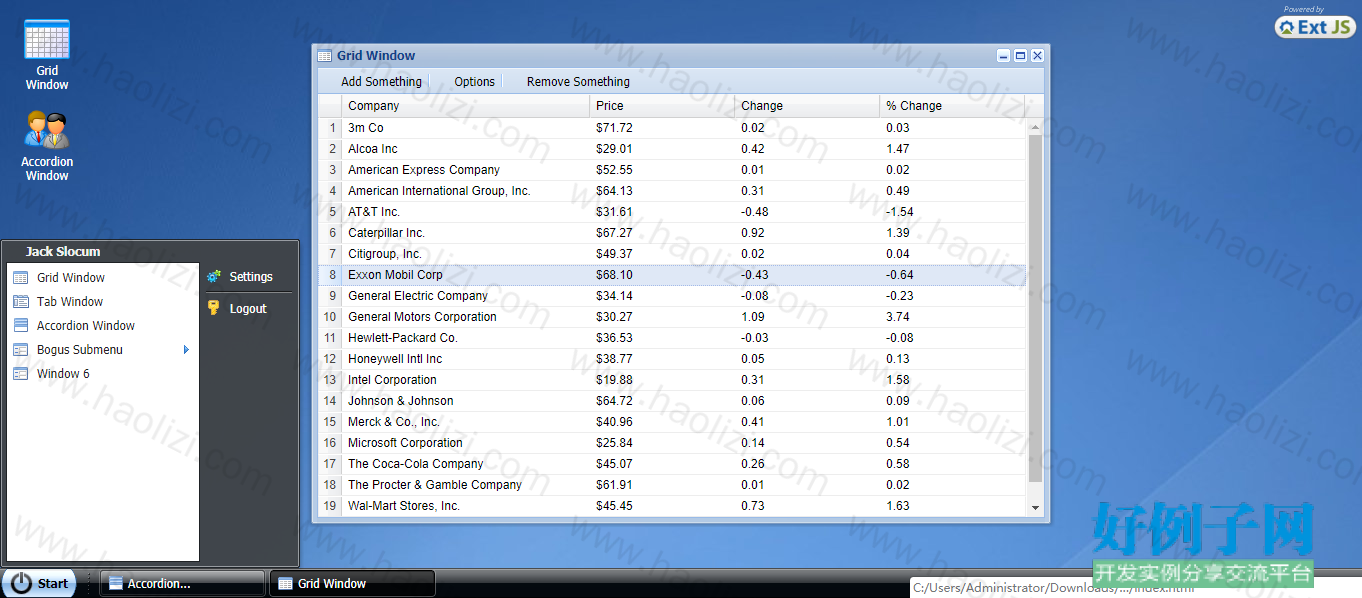The height and width of the screenshot is (598, 1362).
Task: Click the Start button
Action: 39,583
